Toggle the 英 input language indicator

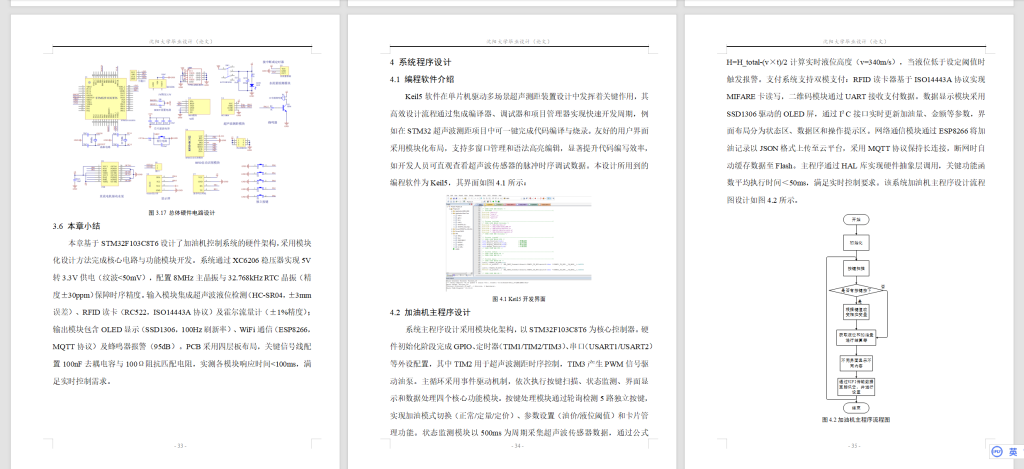point(1013,451)
